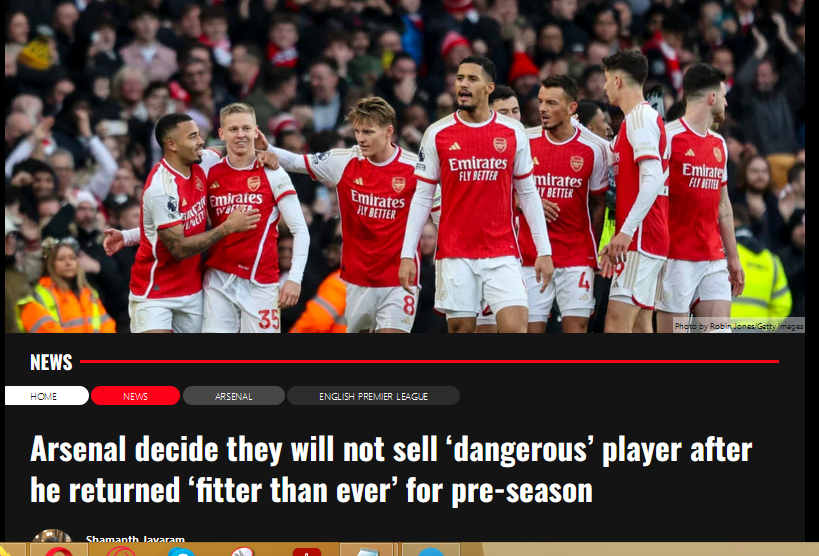Go to the HOME breadcrumb pill
The image size is (819, 556).
tap(46, 396)
